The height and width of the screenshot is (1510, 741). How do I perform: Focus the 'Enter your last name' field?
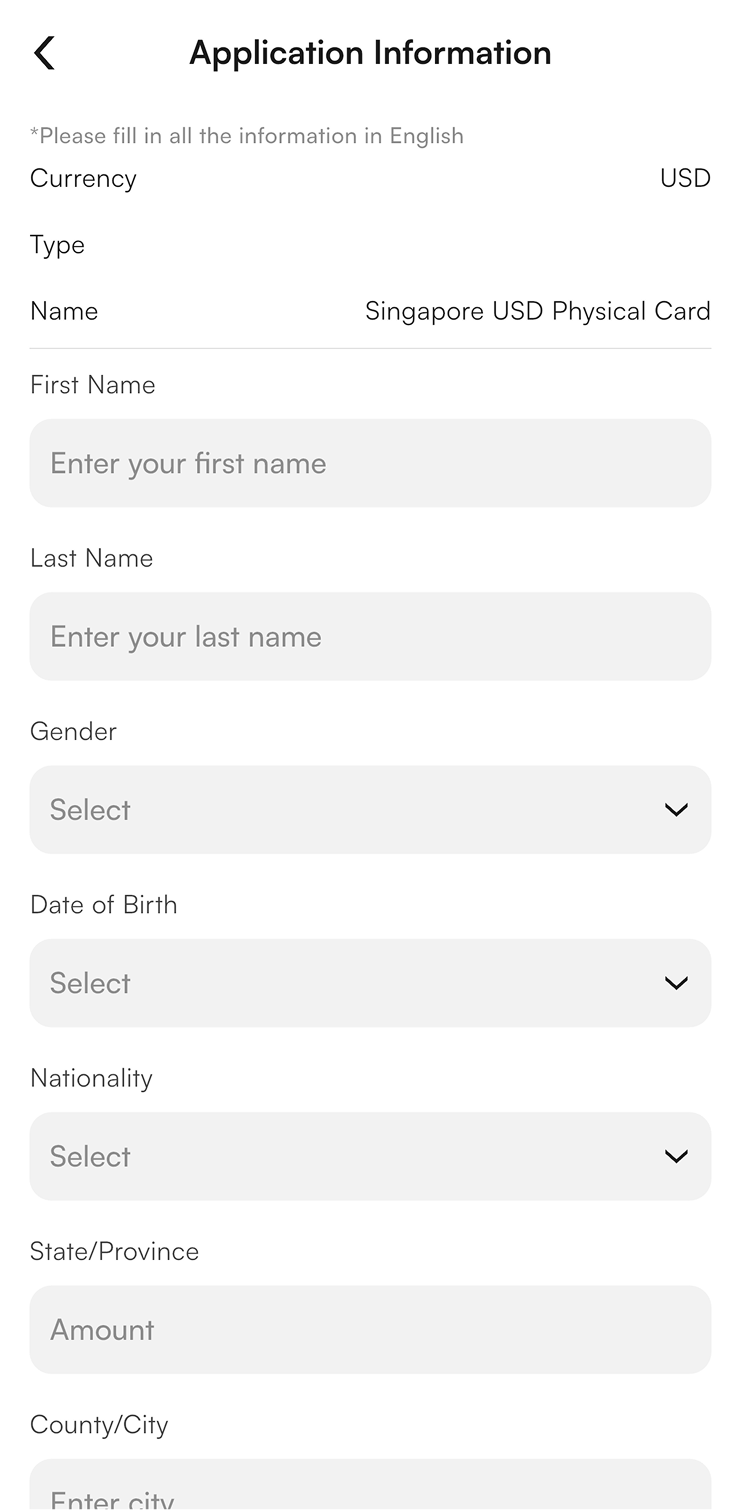(370, 636)
